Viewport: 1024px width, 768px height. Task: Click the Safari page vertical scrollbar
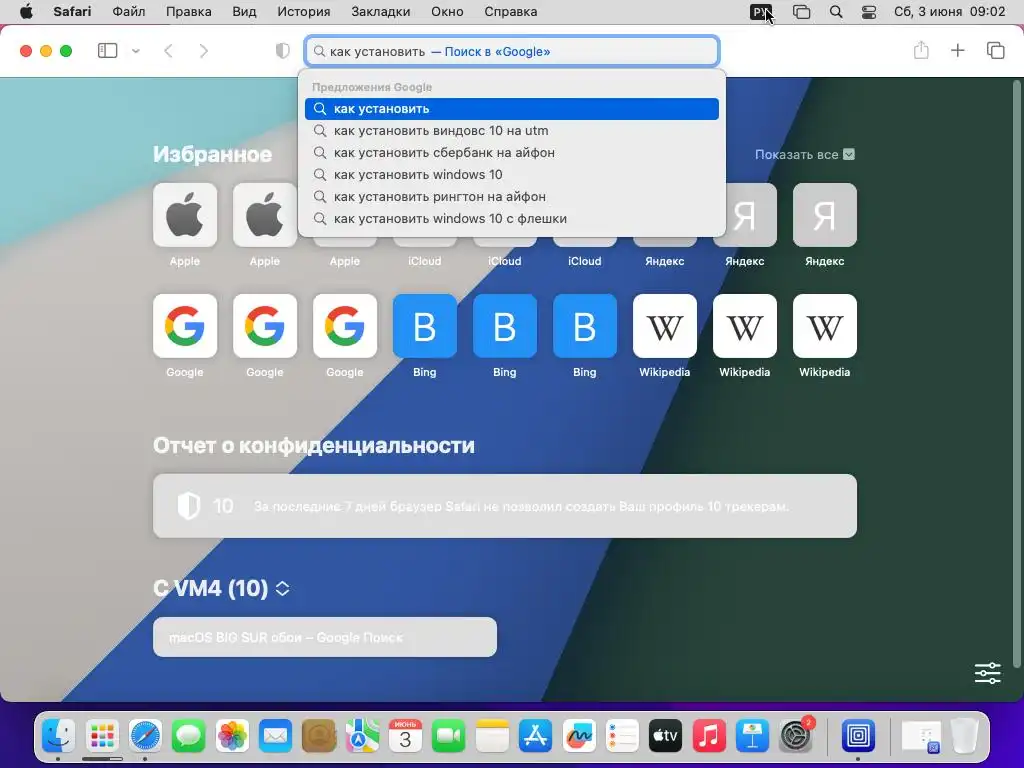tap(1016, 372)
